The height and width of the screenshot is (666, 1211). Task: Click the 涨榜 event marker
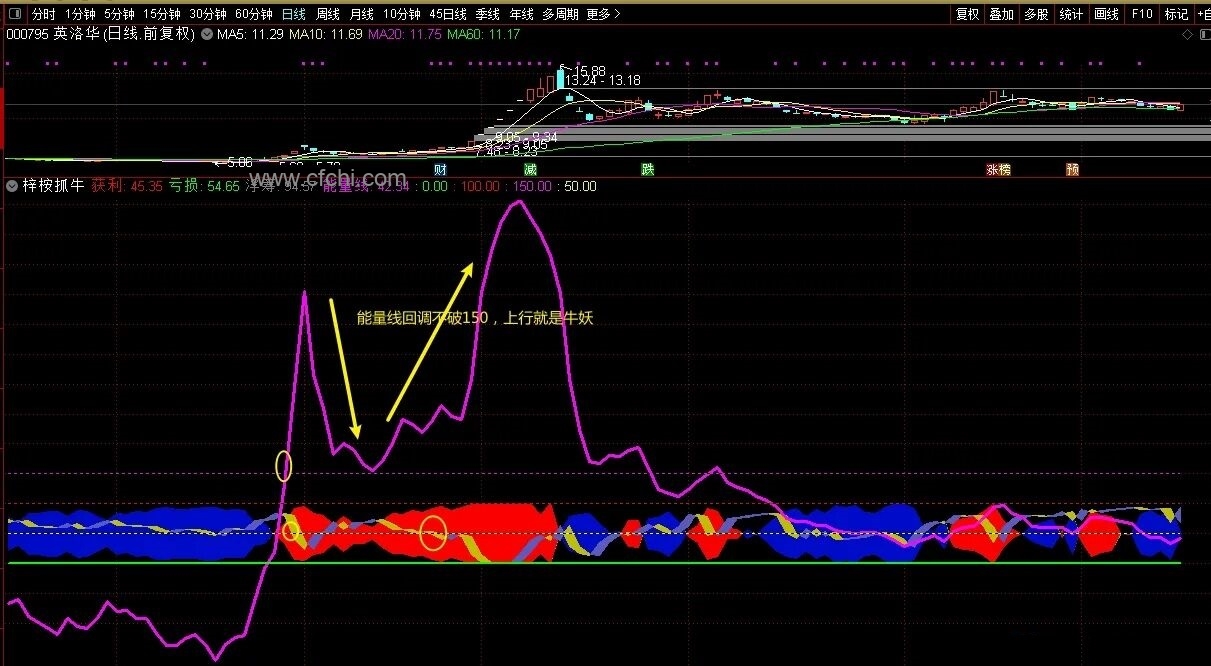click(998, 169)
